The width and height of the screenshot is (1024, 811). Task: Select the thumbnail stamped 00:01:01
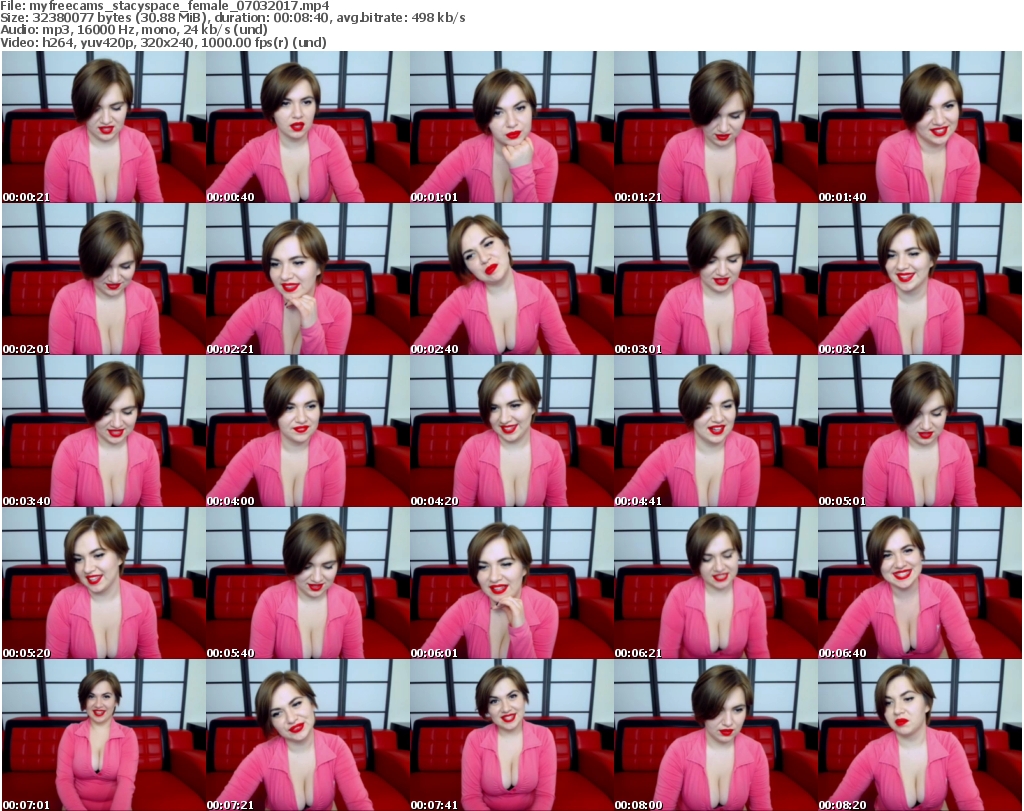pyautogui.click(x=511, y=127)
